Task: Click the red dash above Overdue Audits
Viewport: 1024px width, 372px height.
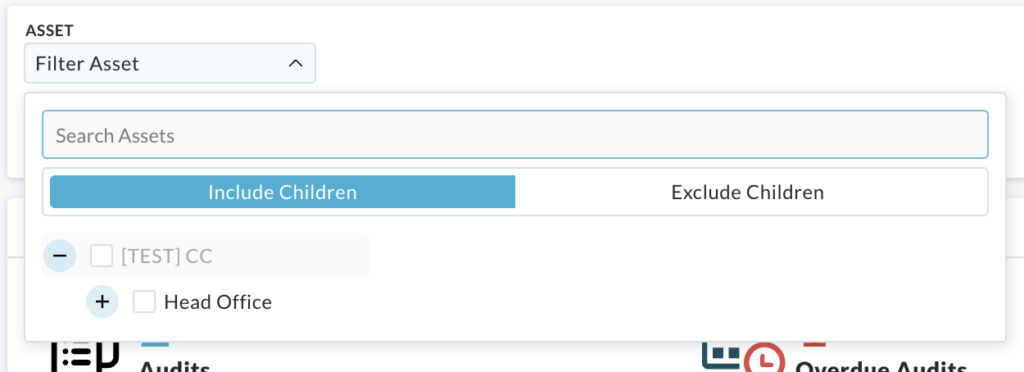Action: click(x=814, y=343)
